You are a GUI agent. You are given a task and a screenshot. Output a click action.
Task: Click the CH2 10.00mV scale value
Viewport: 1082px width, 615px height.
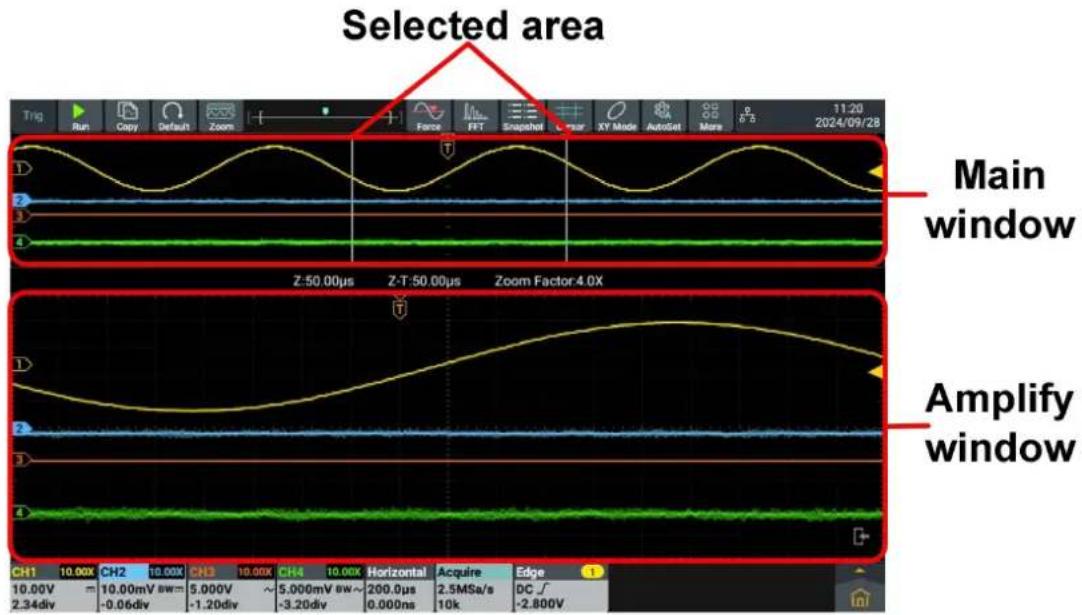[x=128, y=589]
